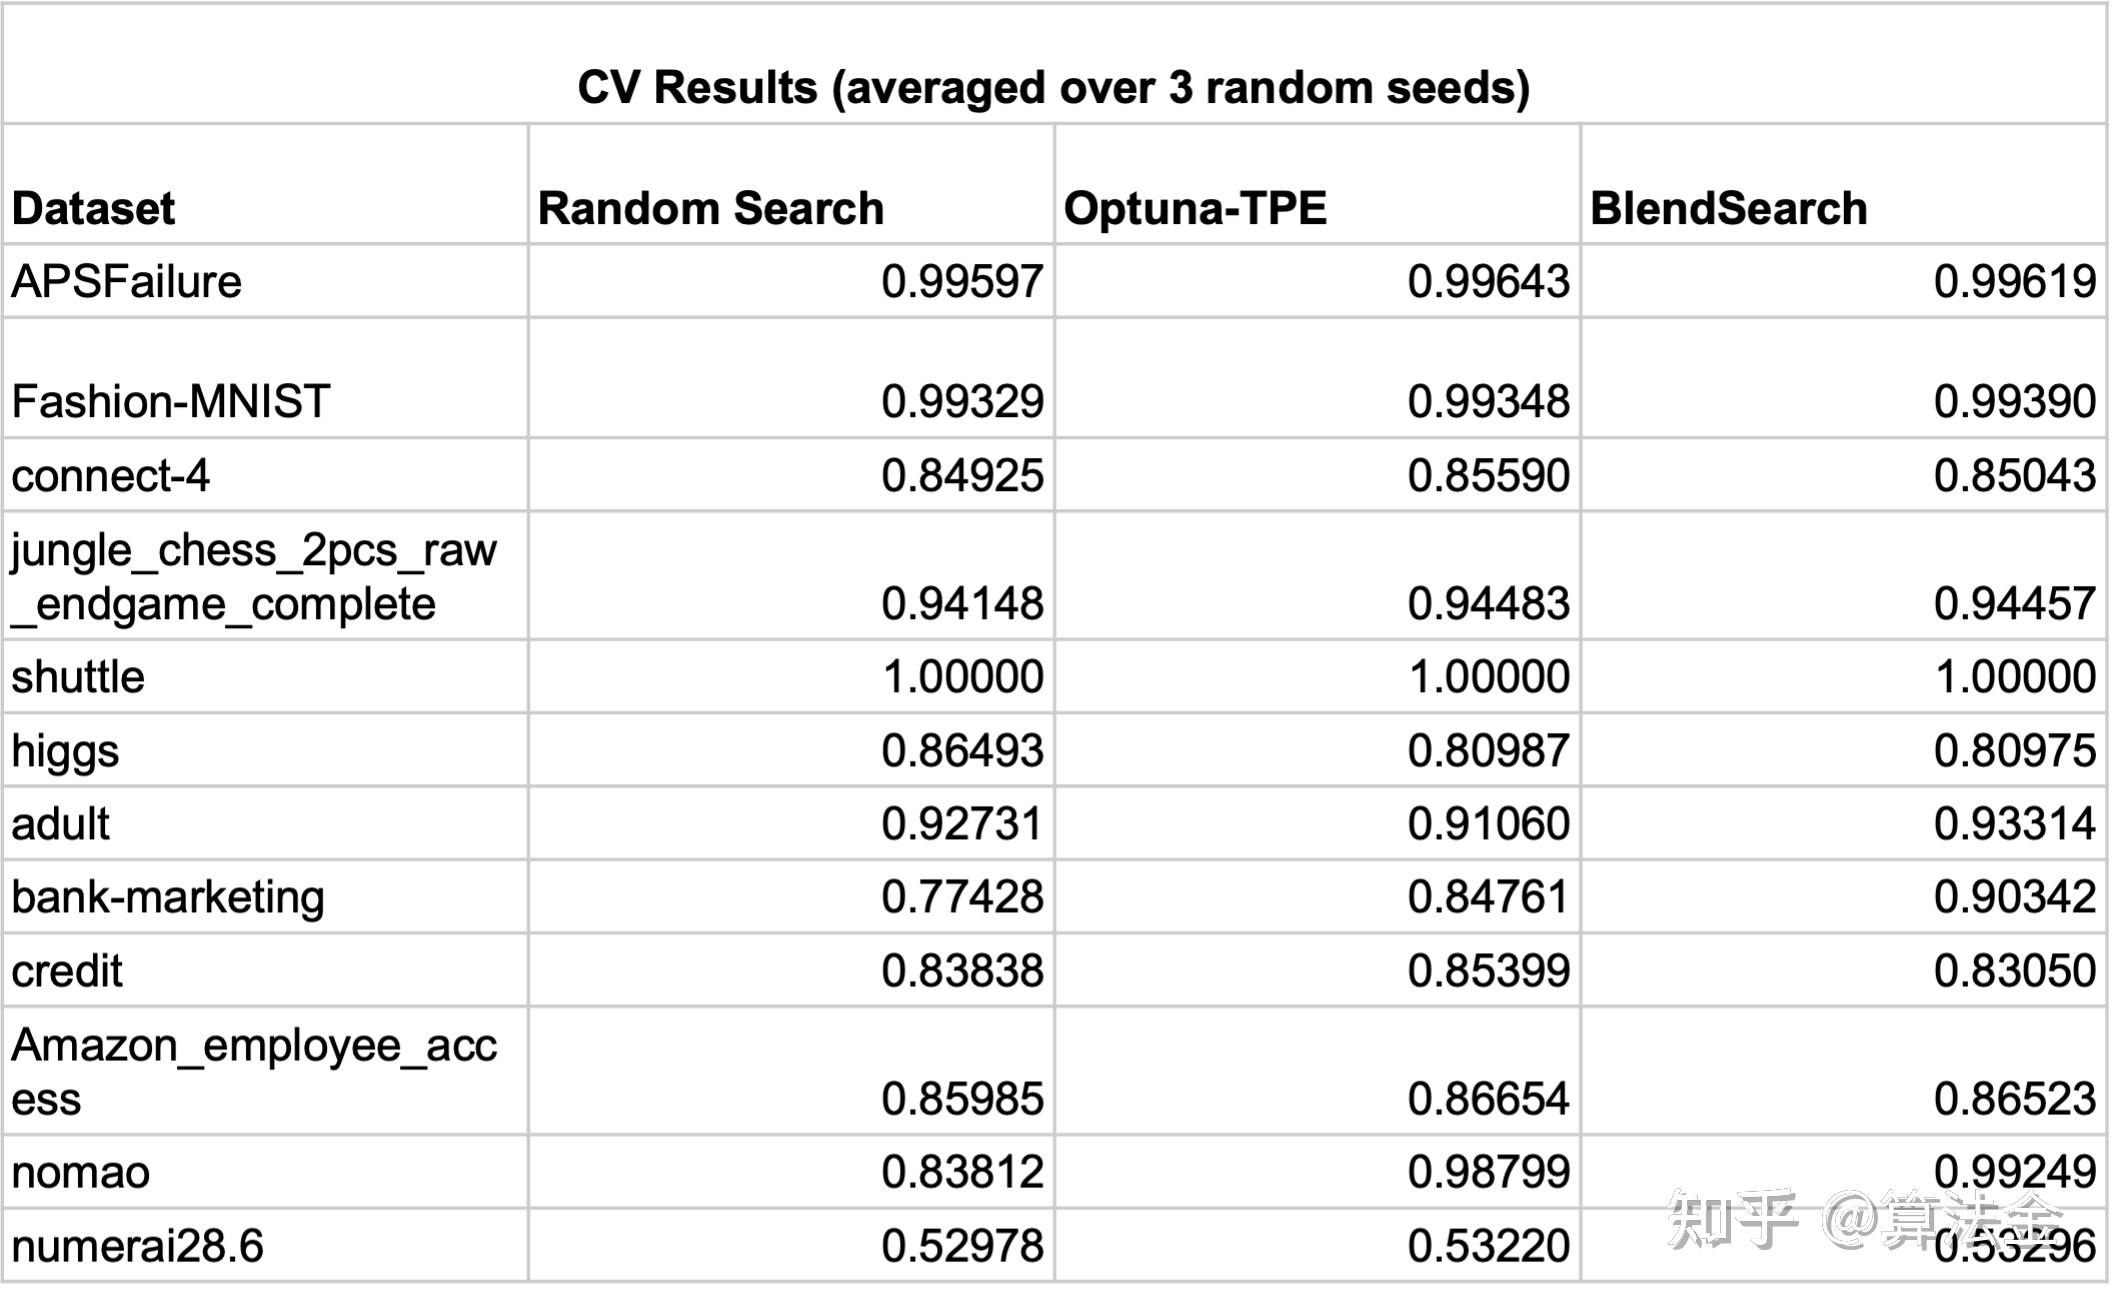2117x1306 pixels.
Task: Select the shuttle row label
Action: pyautogui.click(x=78, y=677)
